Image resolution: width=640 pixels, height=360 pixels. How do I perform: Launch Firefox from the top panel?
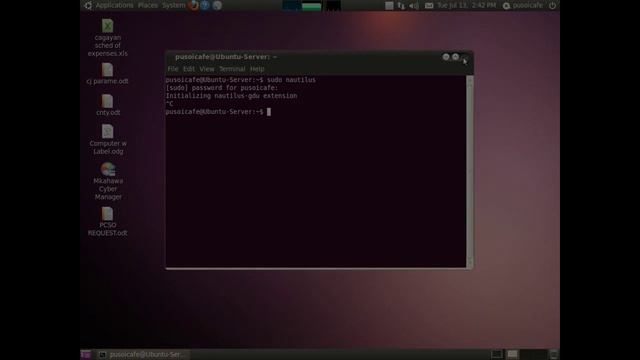(193, 5)
